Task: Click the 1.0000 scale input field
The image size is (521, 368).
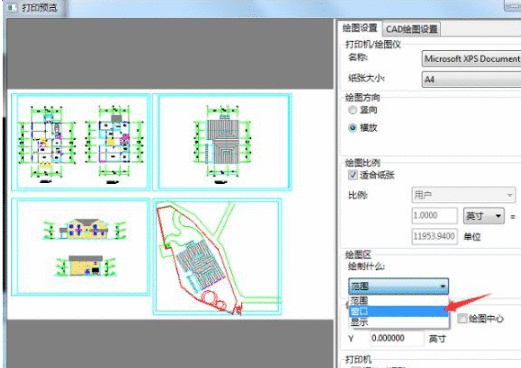Action: 435,216
